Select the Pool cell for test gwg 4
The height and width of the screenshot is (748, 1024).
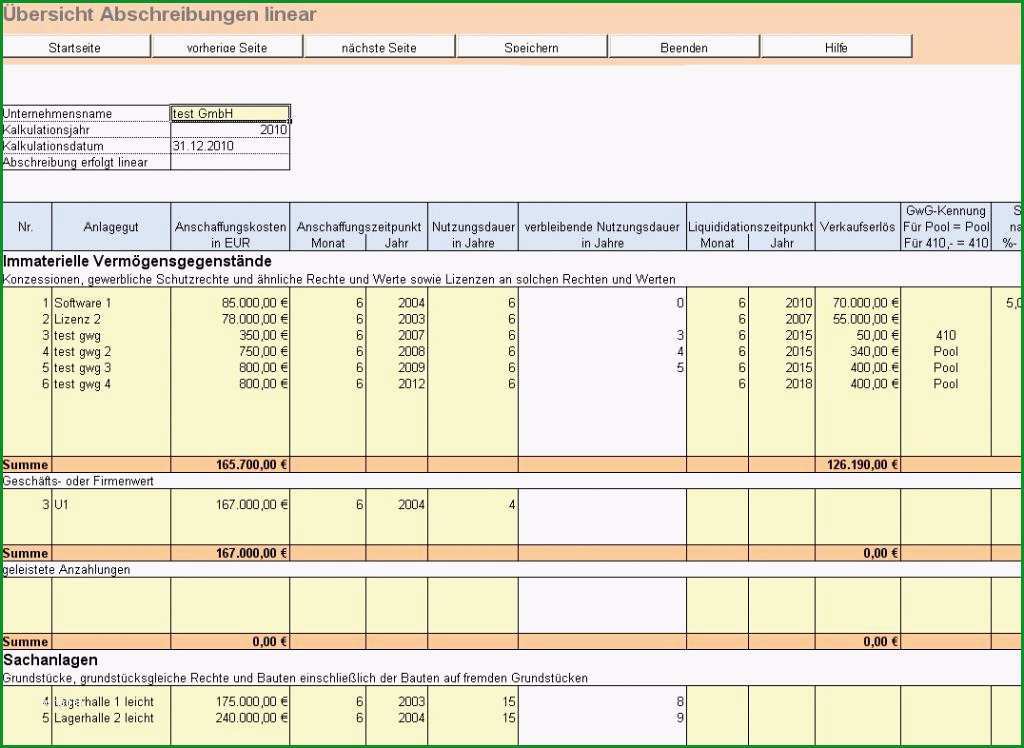[x=946, y=384]
